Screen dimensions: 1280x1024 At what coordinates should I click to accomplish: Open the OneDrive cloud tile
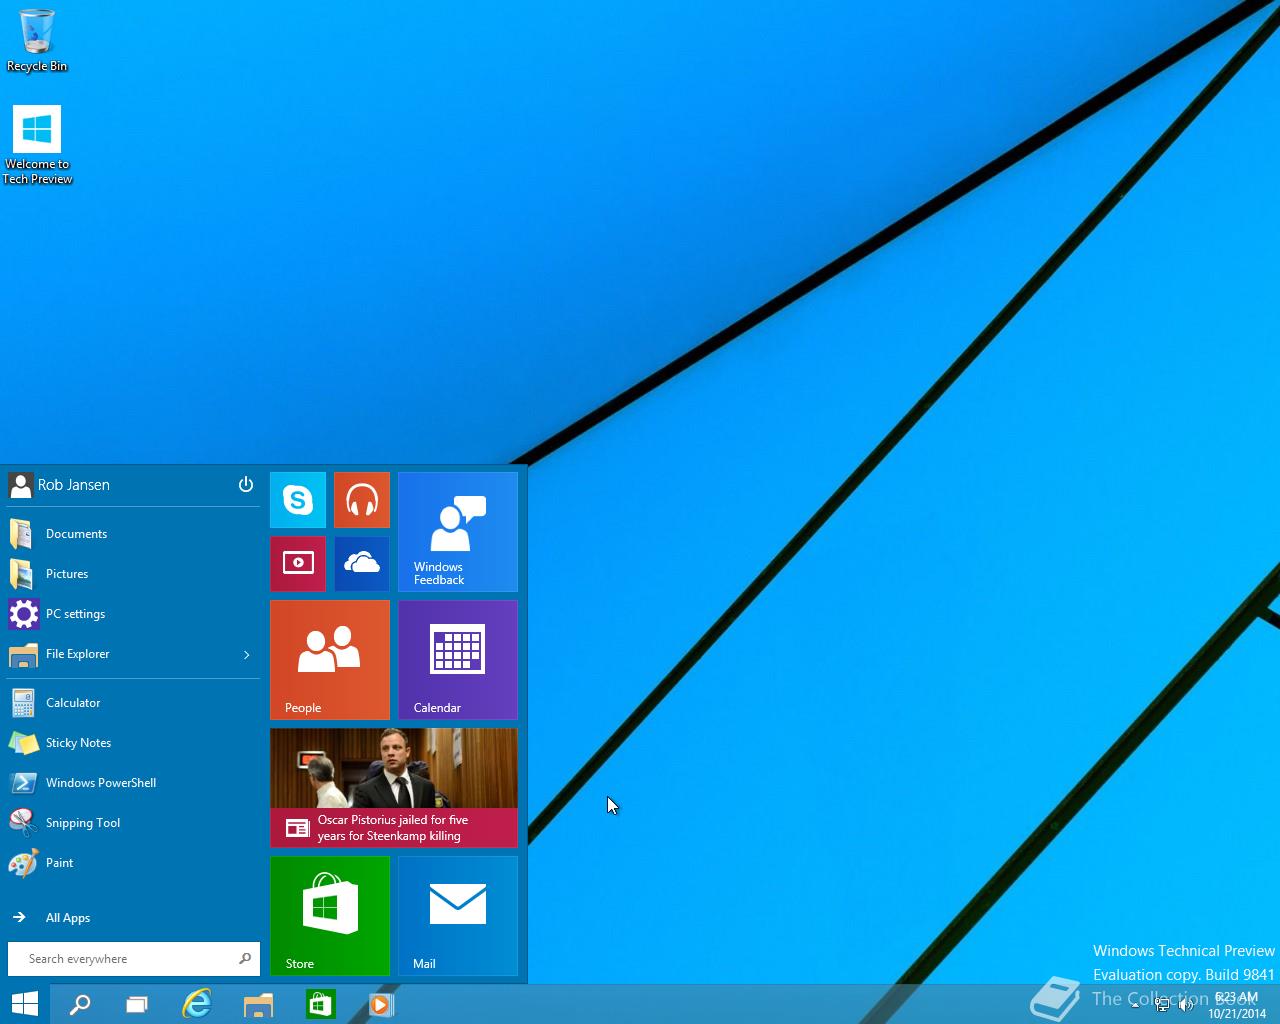362,564
